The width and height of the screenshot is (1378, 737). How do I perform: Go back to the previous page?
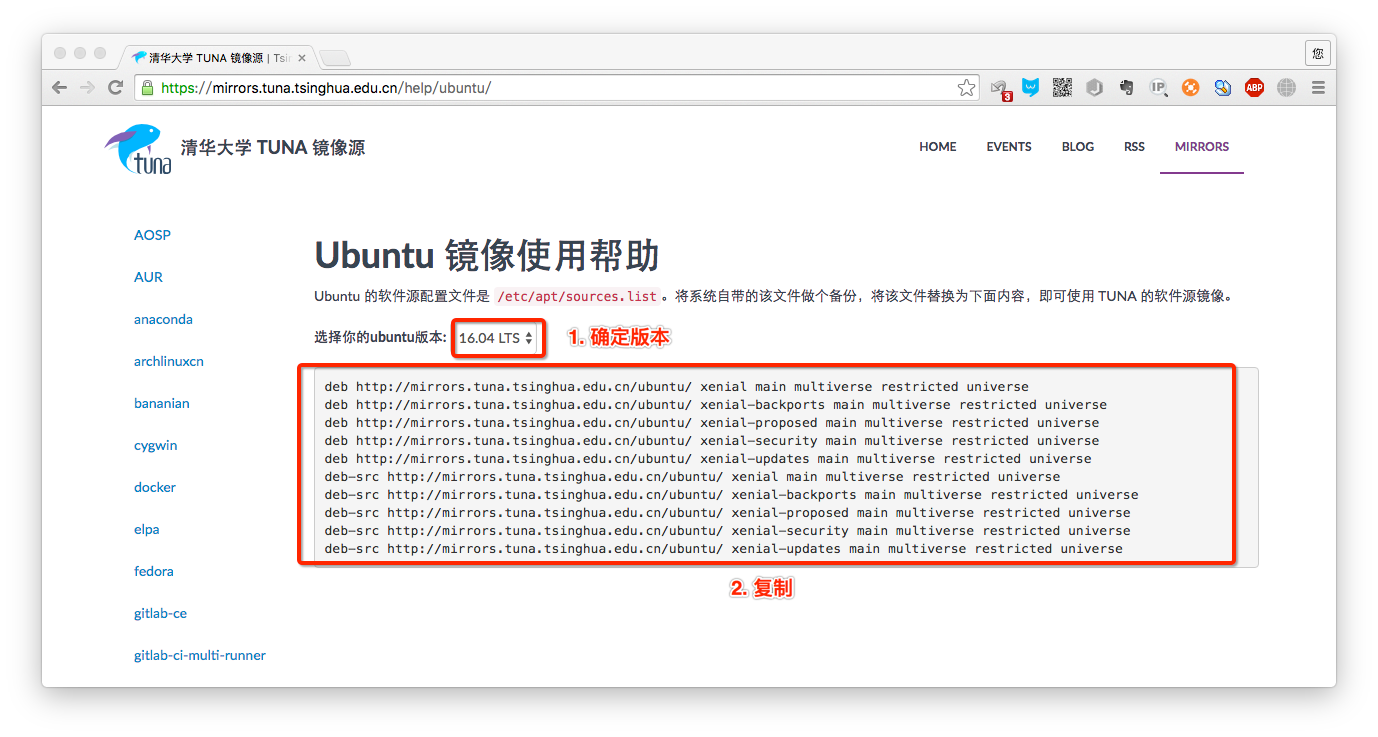click(60, 88)
